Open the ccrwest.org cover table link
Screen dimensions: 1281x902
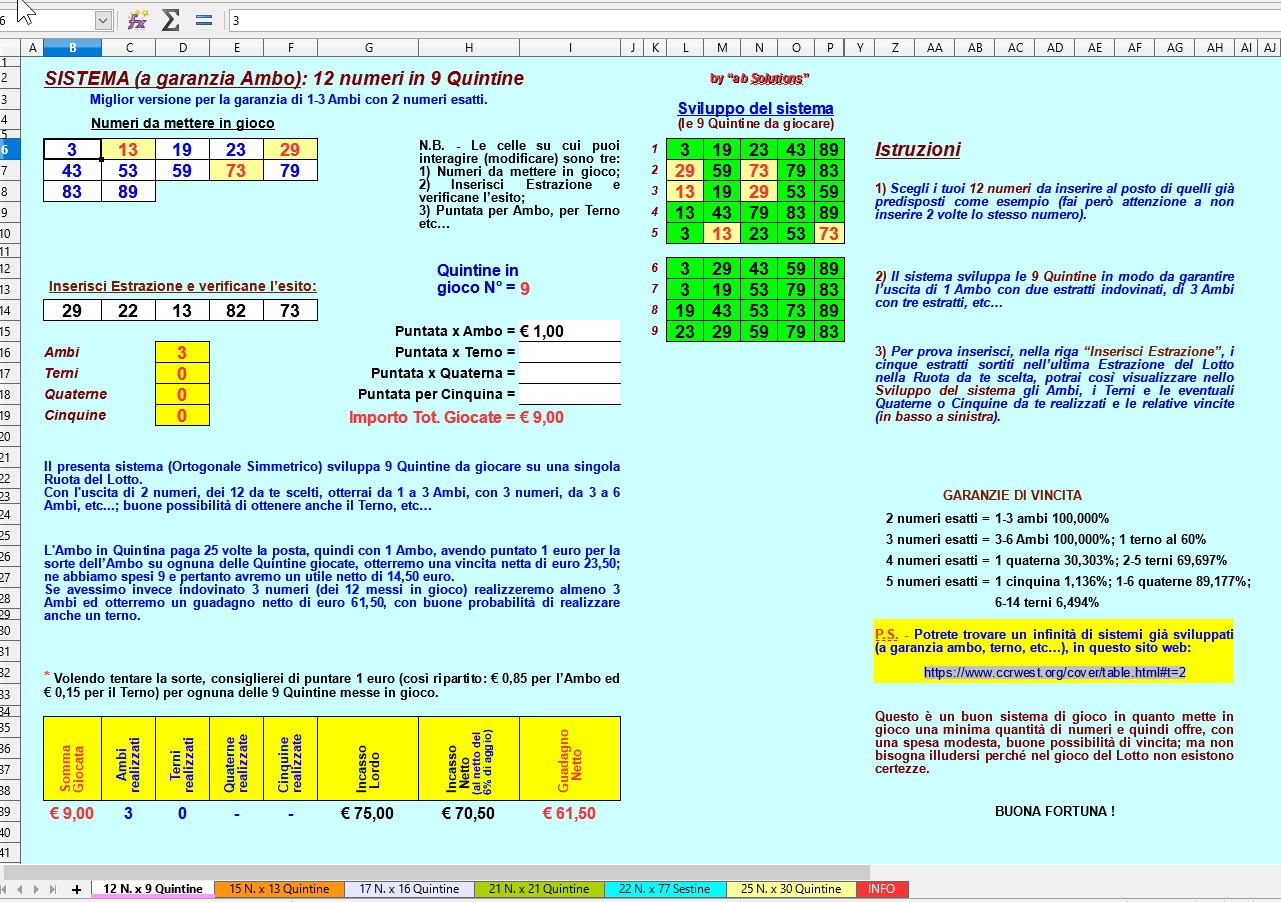(1054, 672)
